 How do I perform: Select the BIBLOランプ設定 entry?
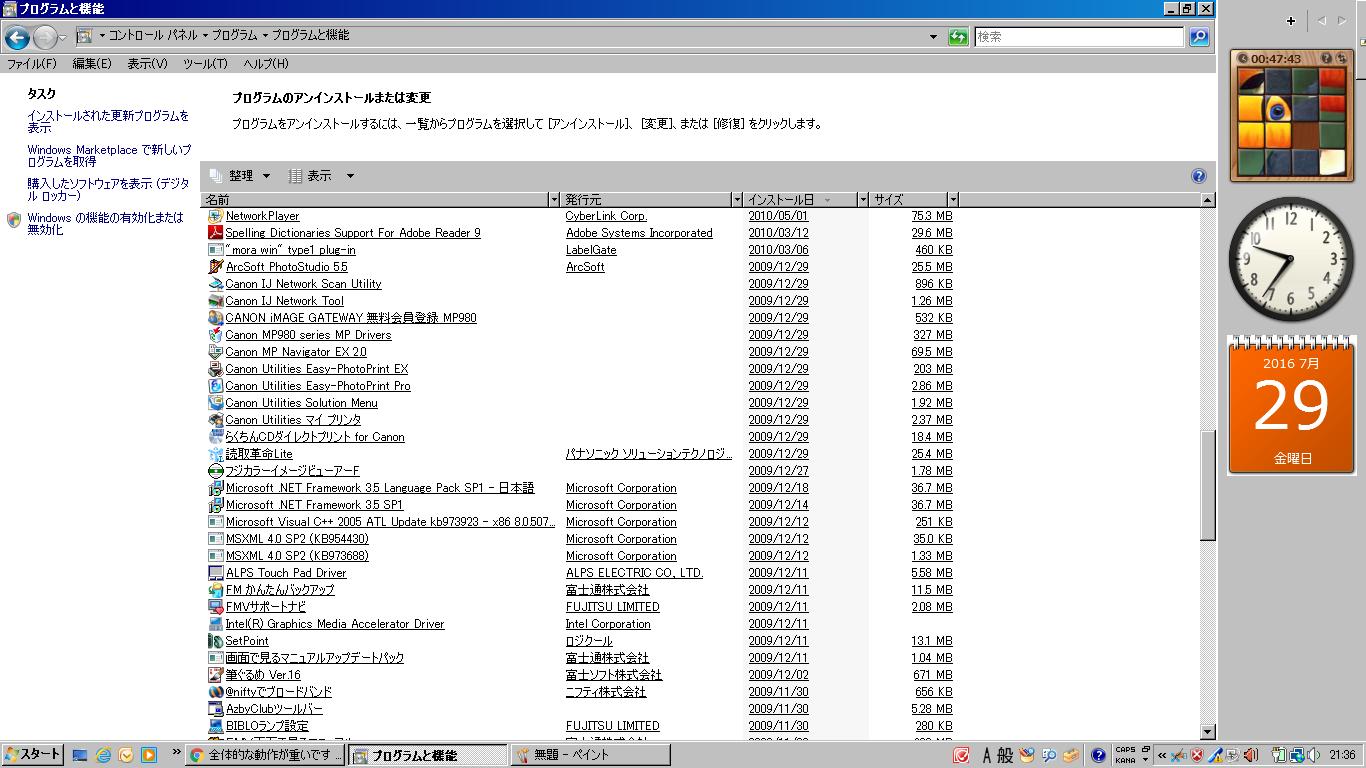[267, 726]
